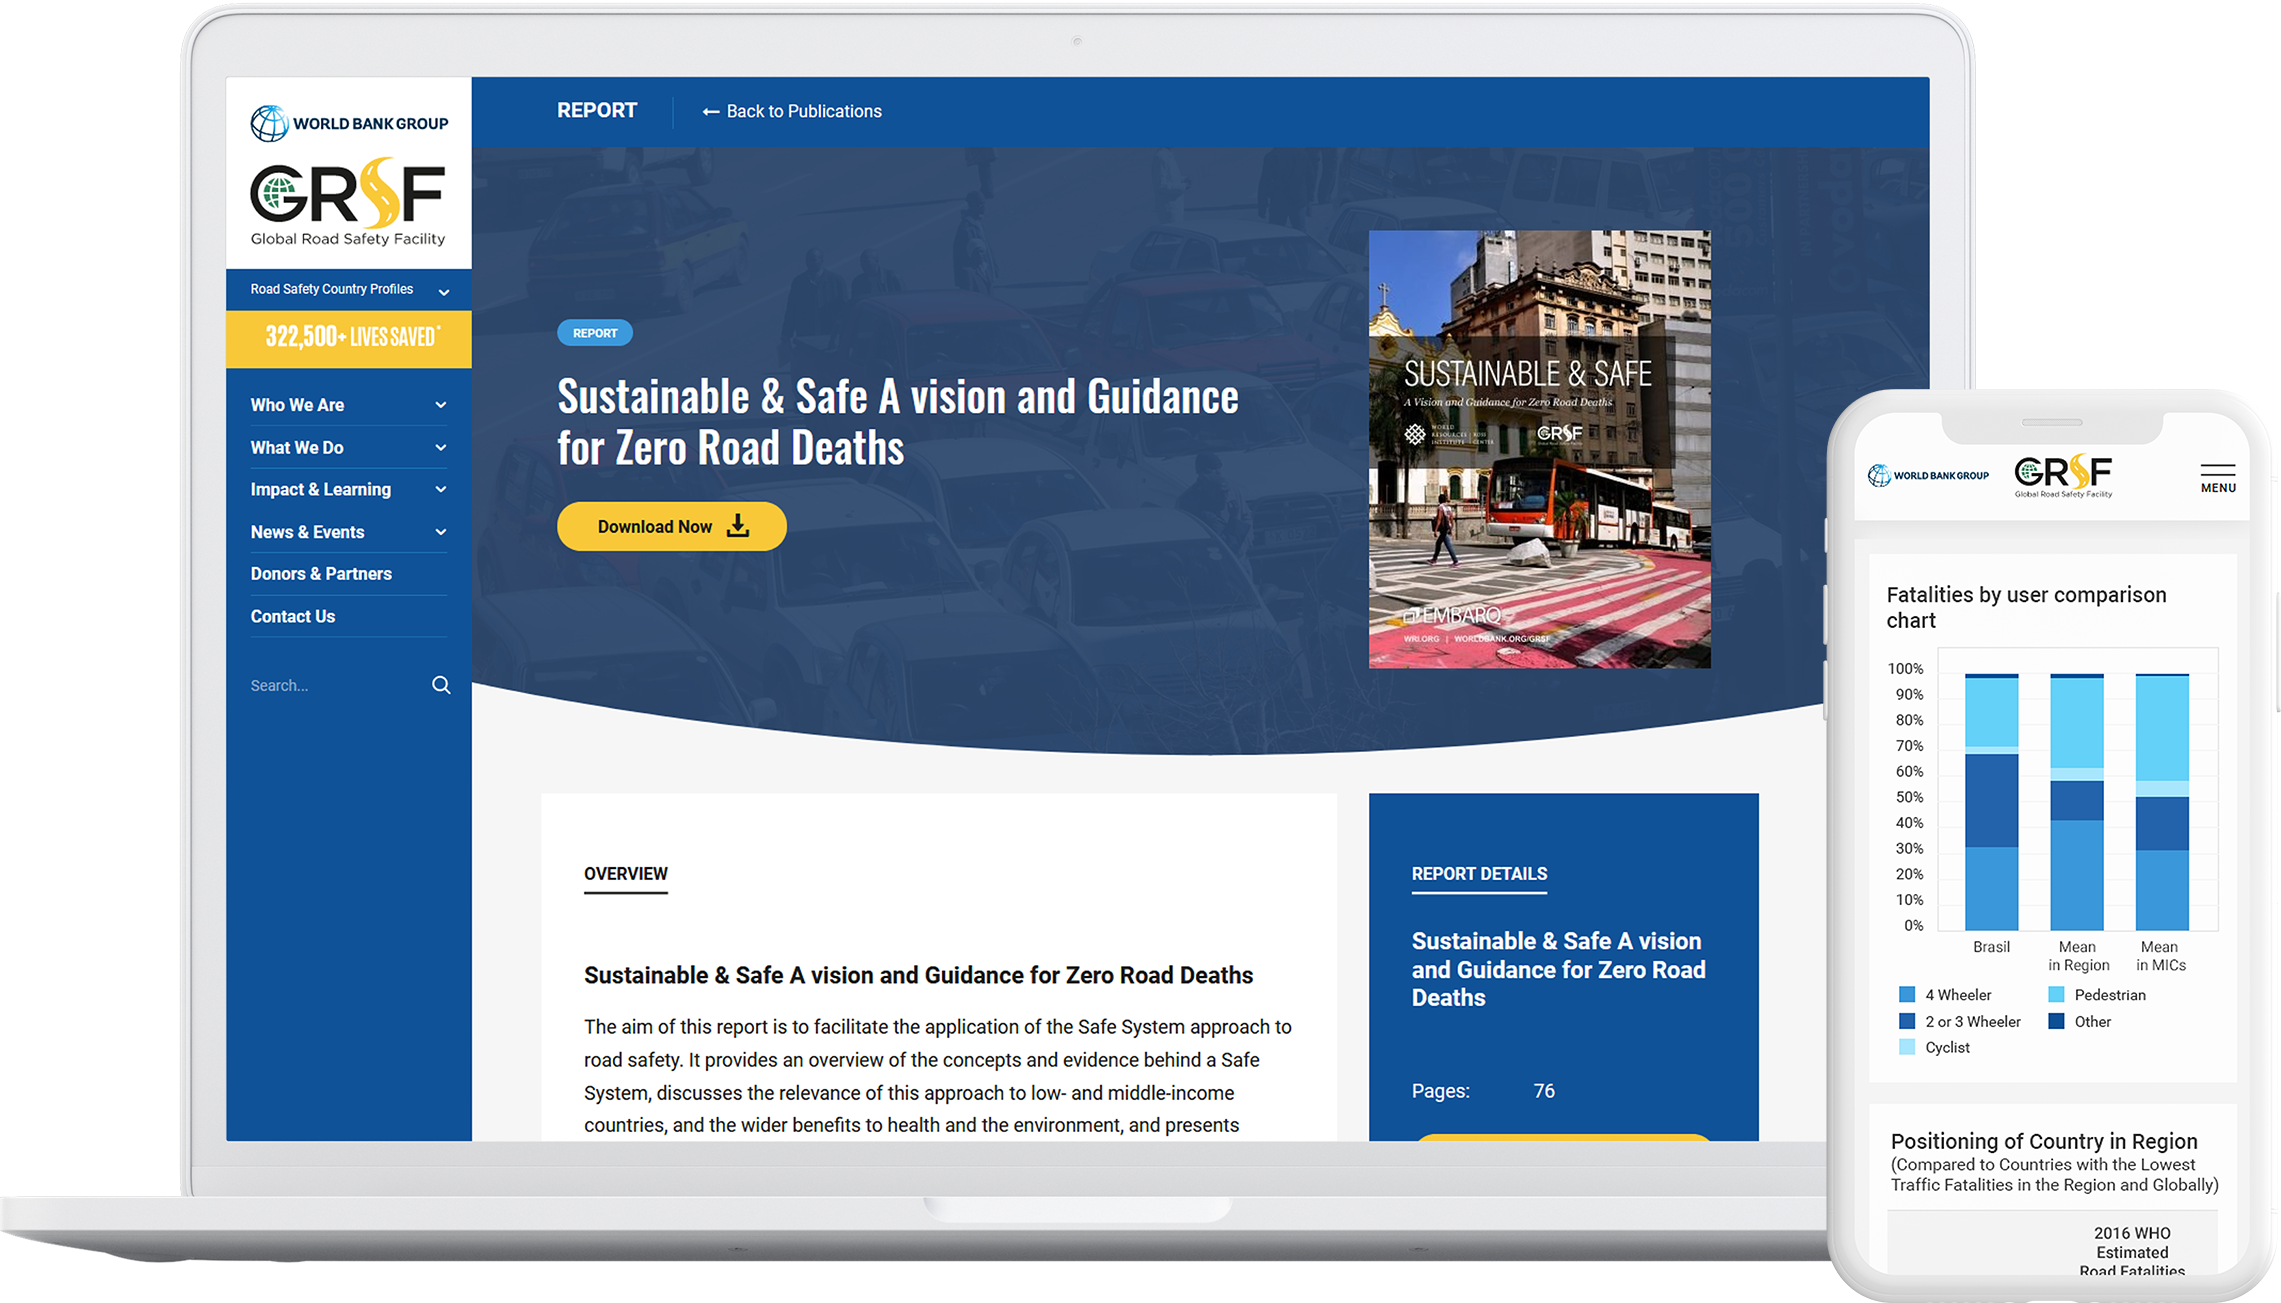Click the Other legend color swatch

coord(2056,1021)
